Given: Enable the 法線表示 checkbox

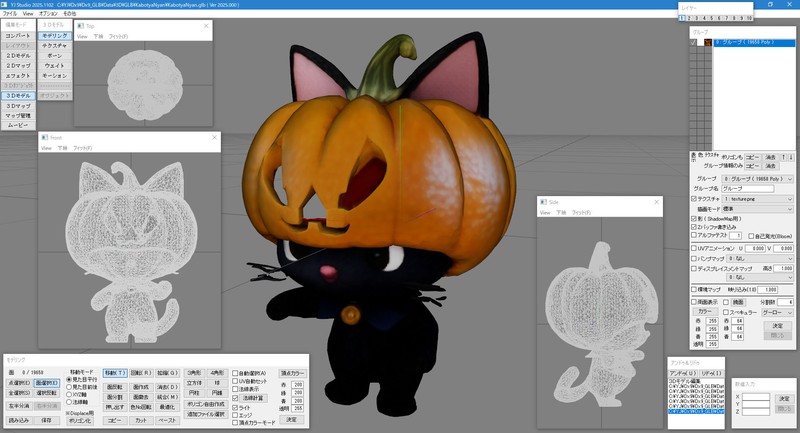Looking at the screenshot, I should pos(235,389).
